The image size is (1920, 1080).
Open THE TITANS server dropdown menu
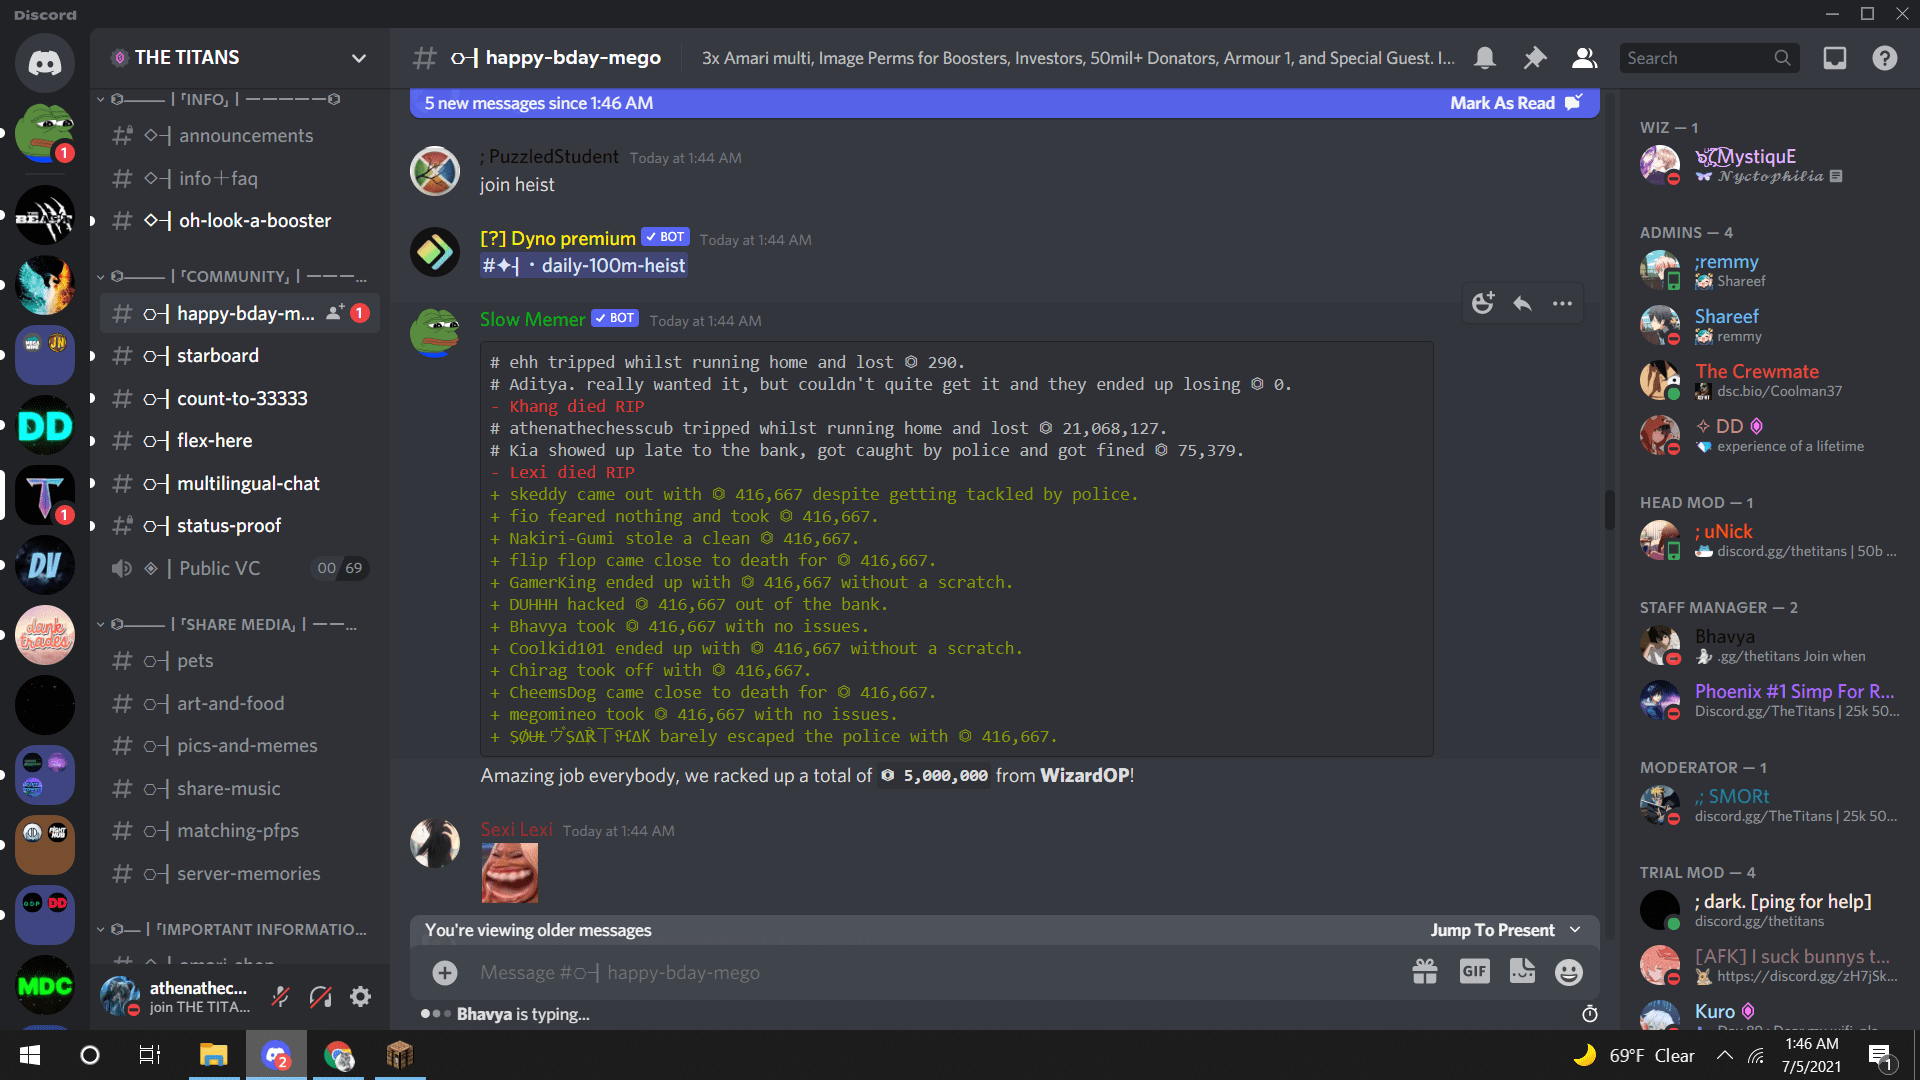[358, 58]
